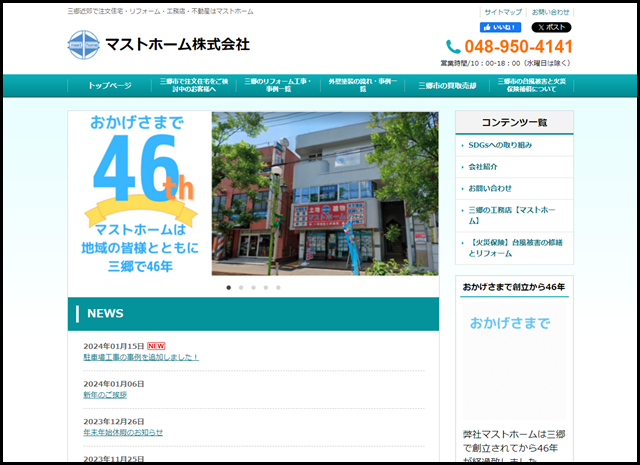Open news link 年末年始休暇のお知らせ

(x=123, y=432)
